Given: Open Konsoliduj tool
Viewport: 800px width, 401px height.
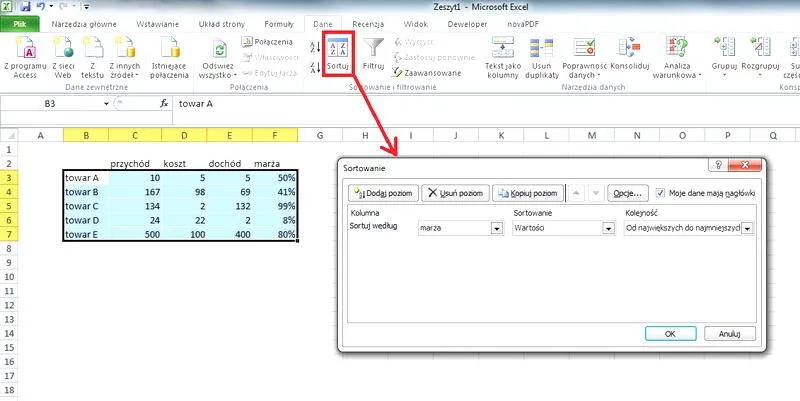Looking at the screenshot, I should pyautogui.click(x=632, y=52).
